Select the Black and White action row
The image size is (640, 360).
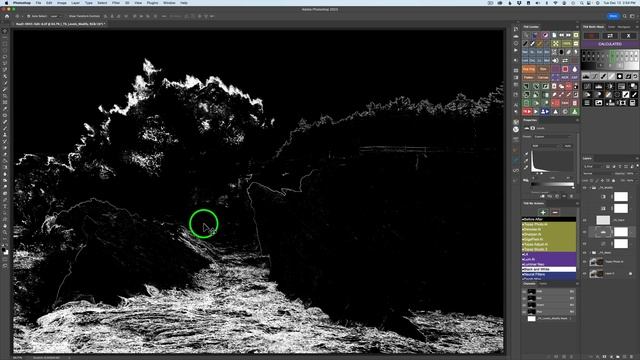point(549,269)
